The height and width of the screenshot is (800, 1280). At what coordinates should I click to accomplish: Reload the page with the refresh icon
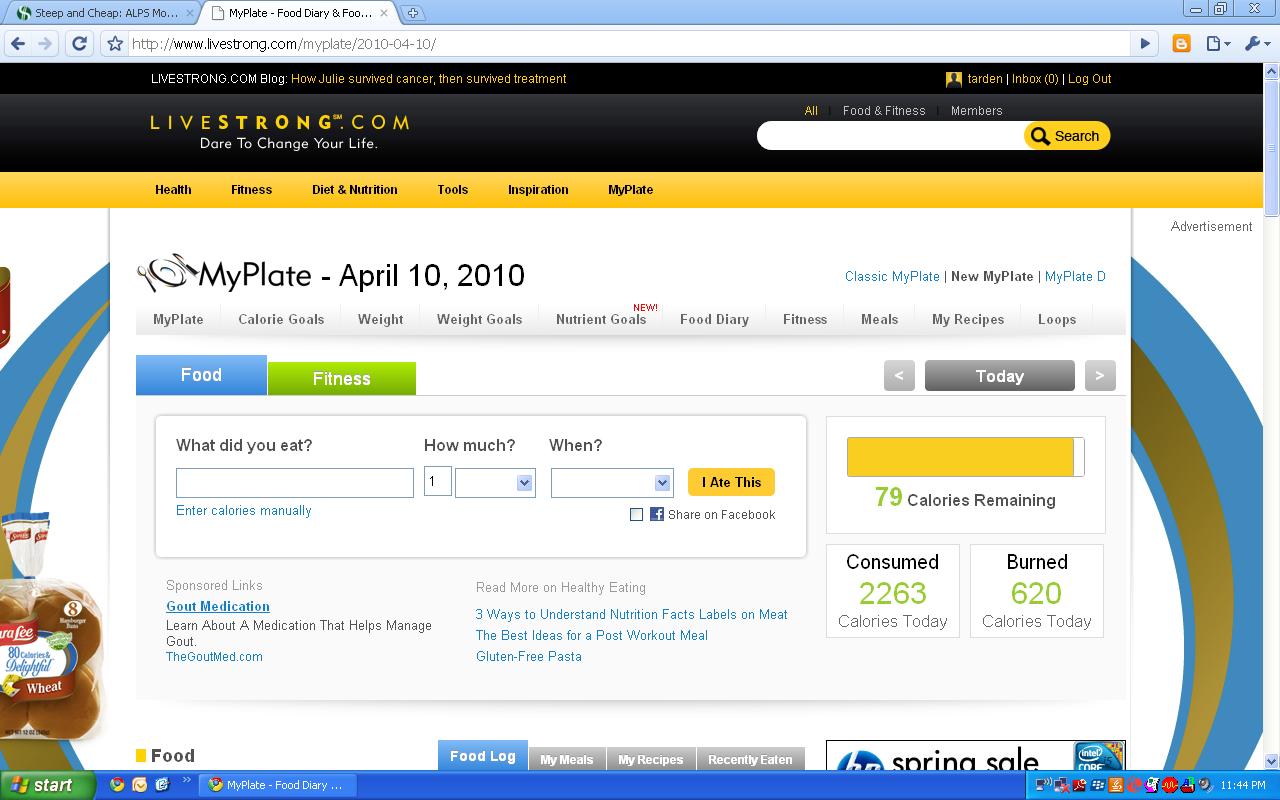[x=80, y=44]
